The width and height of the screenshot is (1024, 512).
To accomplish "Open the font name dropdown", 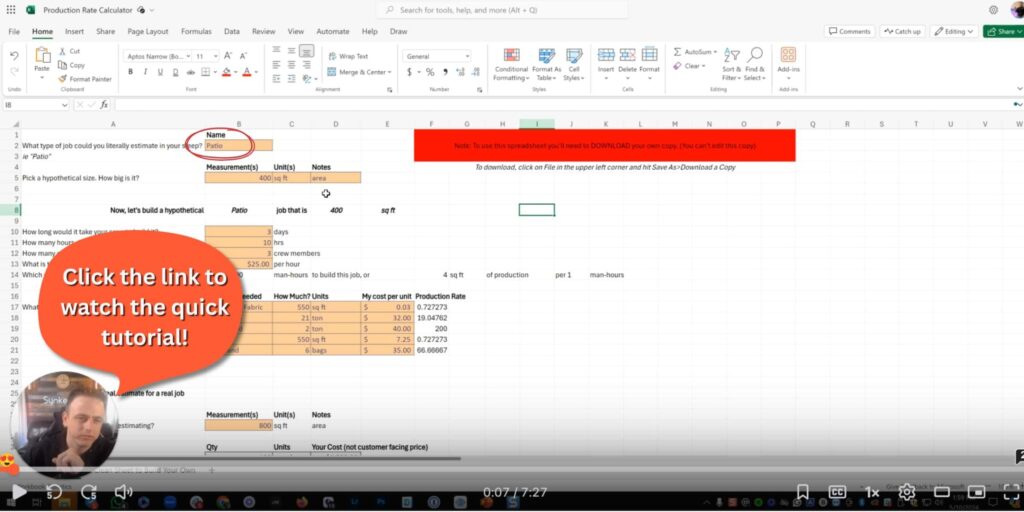I will tap(157, 56).
